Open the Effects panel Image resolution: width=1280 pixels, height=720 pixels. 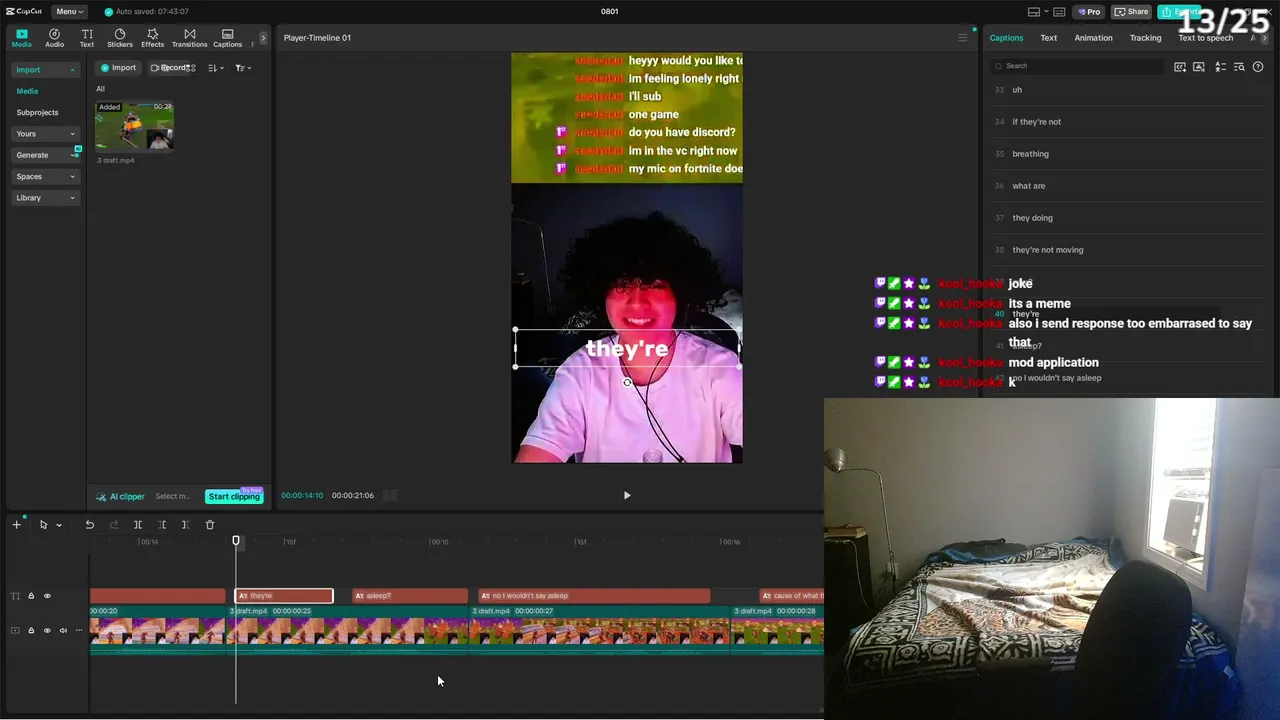[x=152, y=38]
